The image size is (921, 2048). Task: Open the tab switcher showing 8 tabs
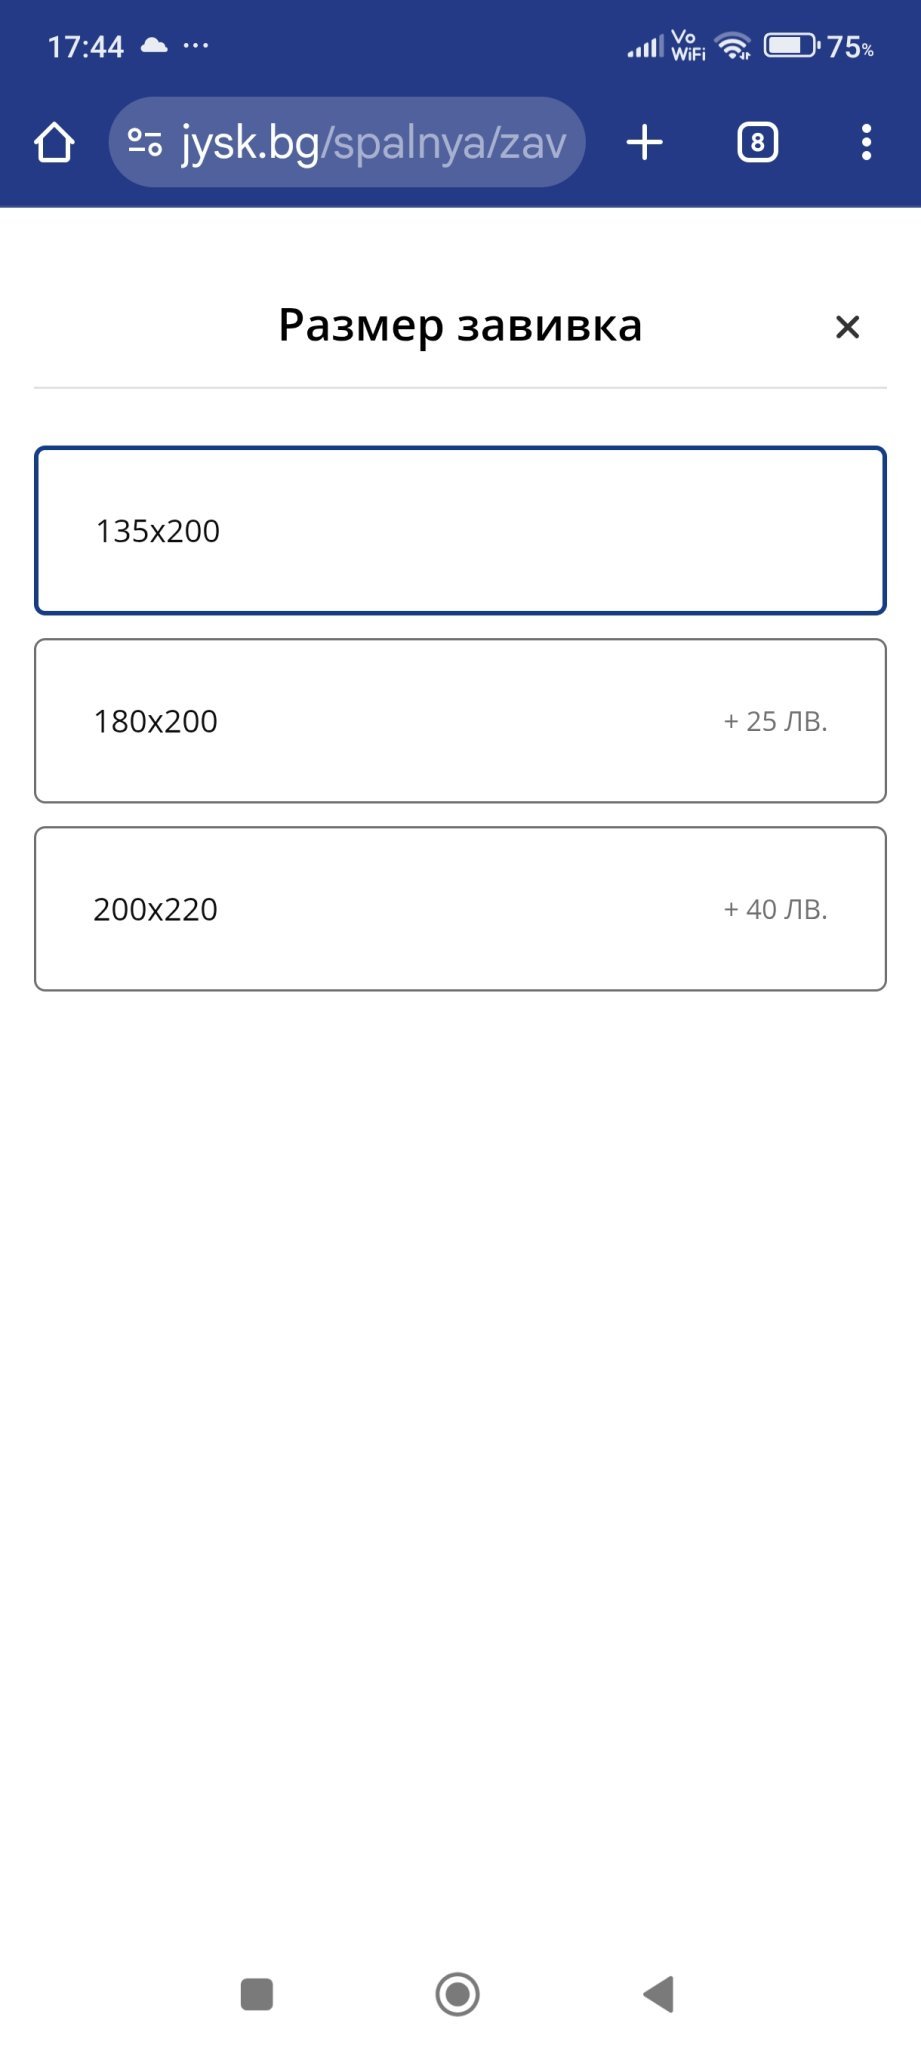point(757,143)
